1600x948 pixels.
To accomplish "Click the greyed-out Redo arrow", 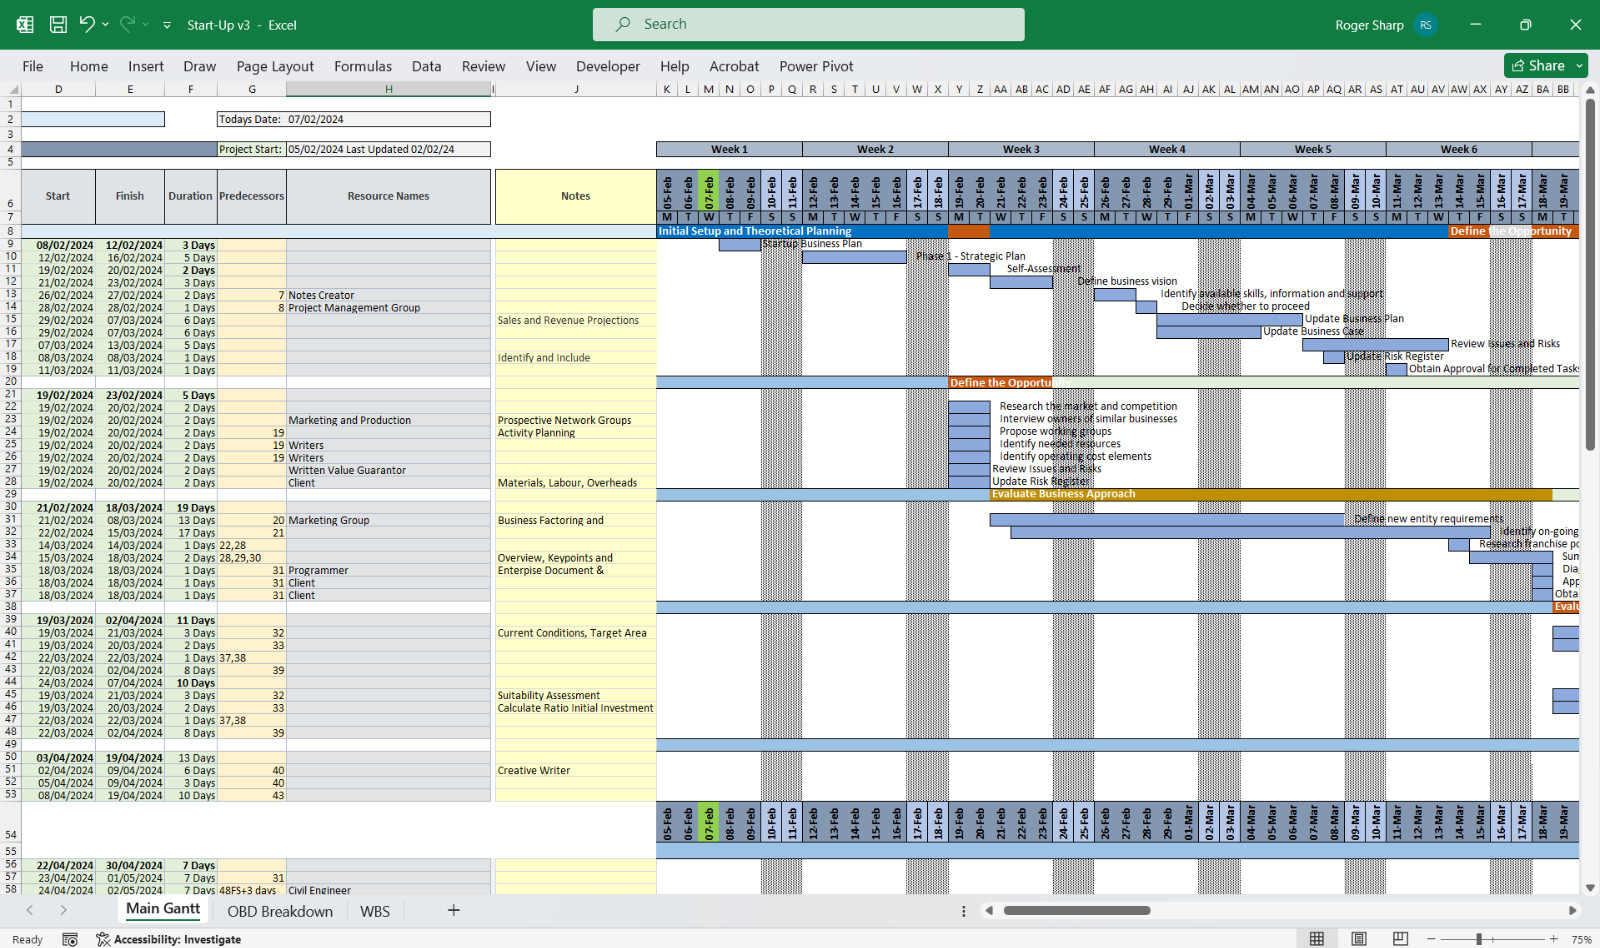I will pos(127,25).
